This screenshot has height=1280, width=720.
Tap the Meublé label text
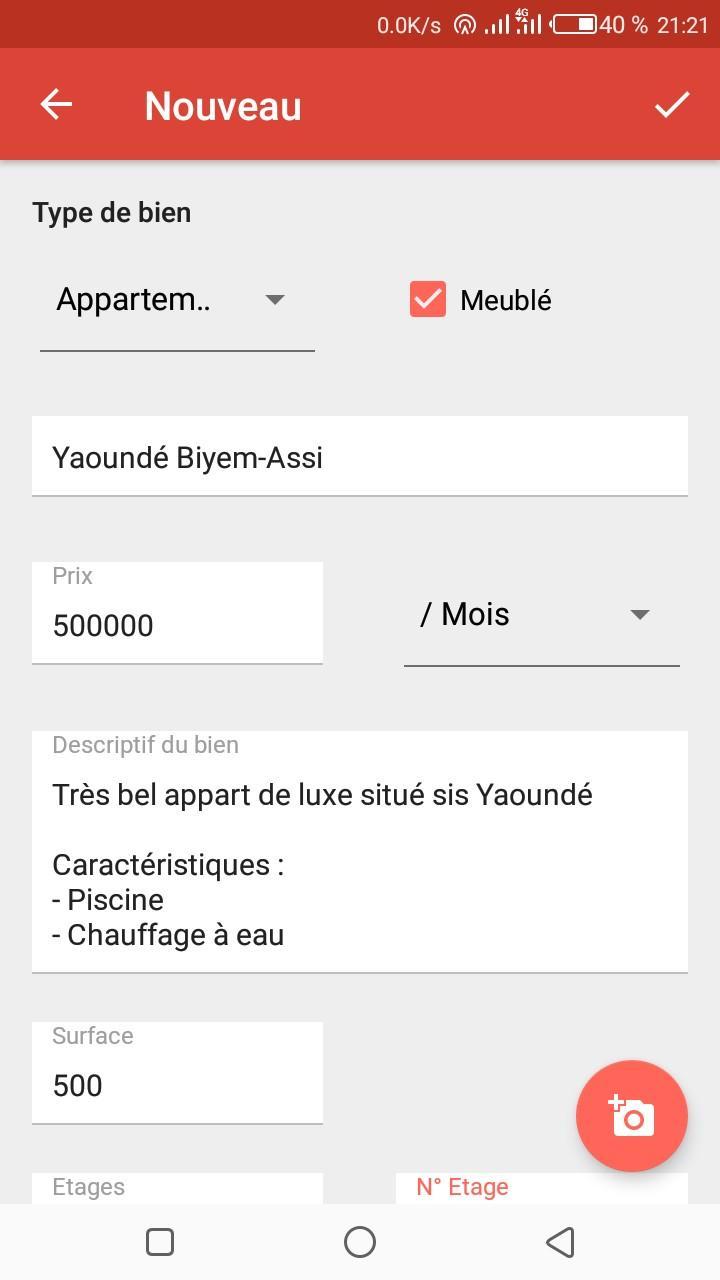click(x=506, y=300)
